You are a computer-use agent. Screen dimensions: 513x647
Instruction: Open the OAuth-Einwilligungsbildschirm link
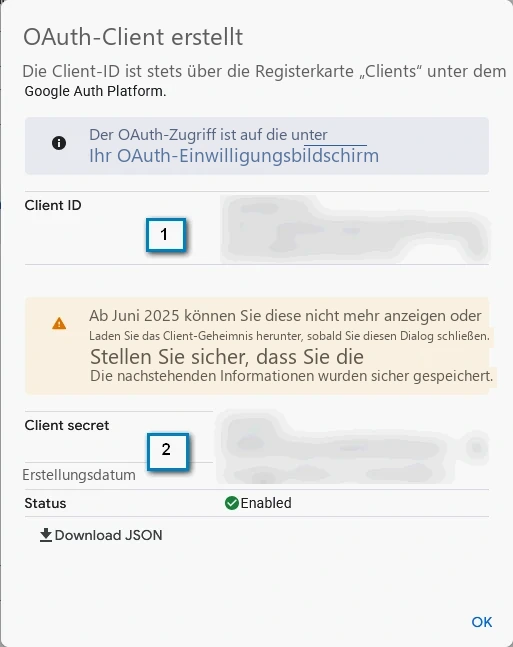[x=234, y=156]
